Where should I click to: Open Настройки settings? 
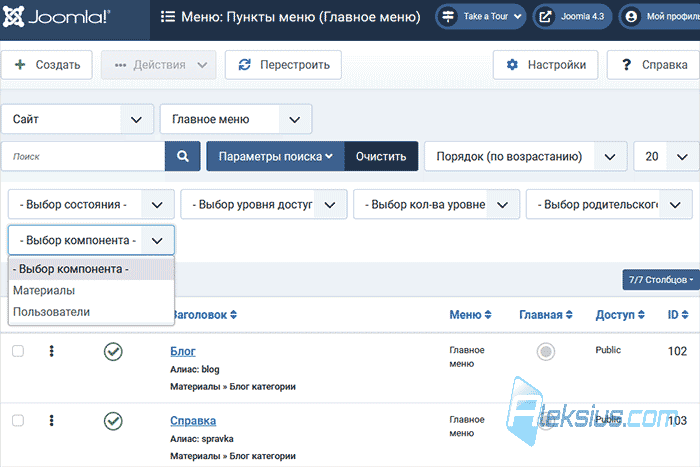tap(546, 65)
